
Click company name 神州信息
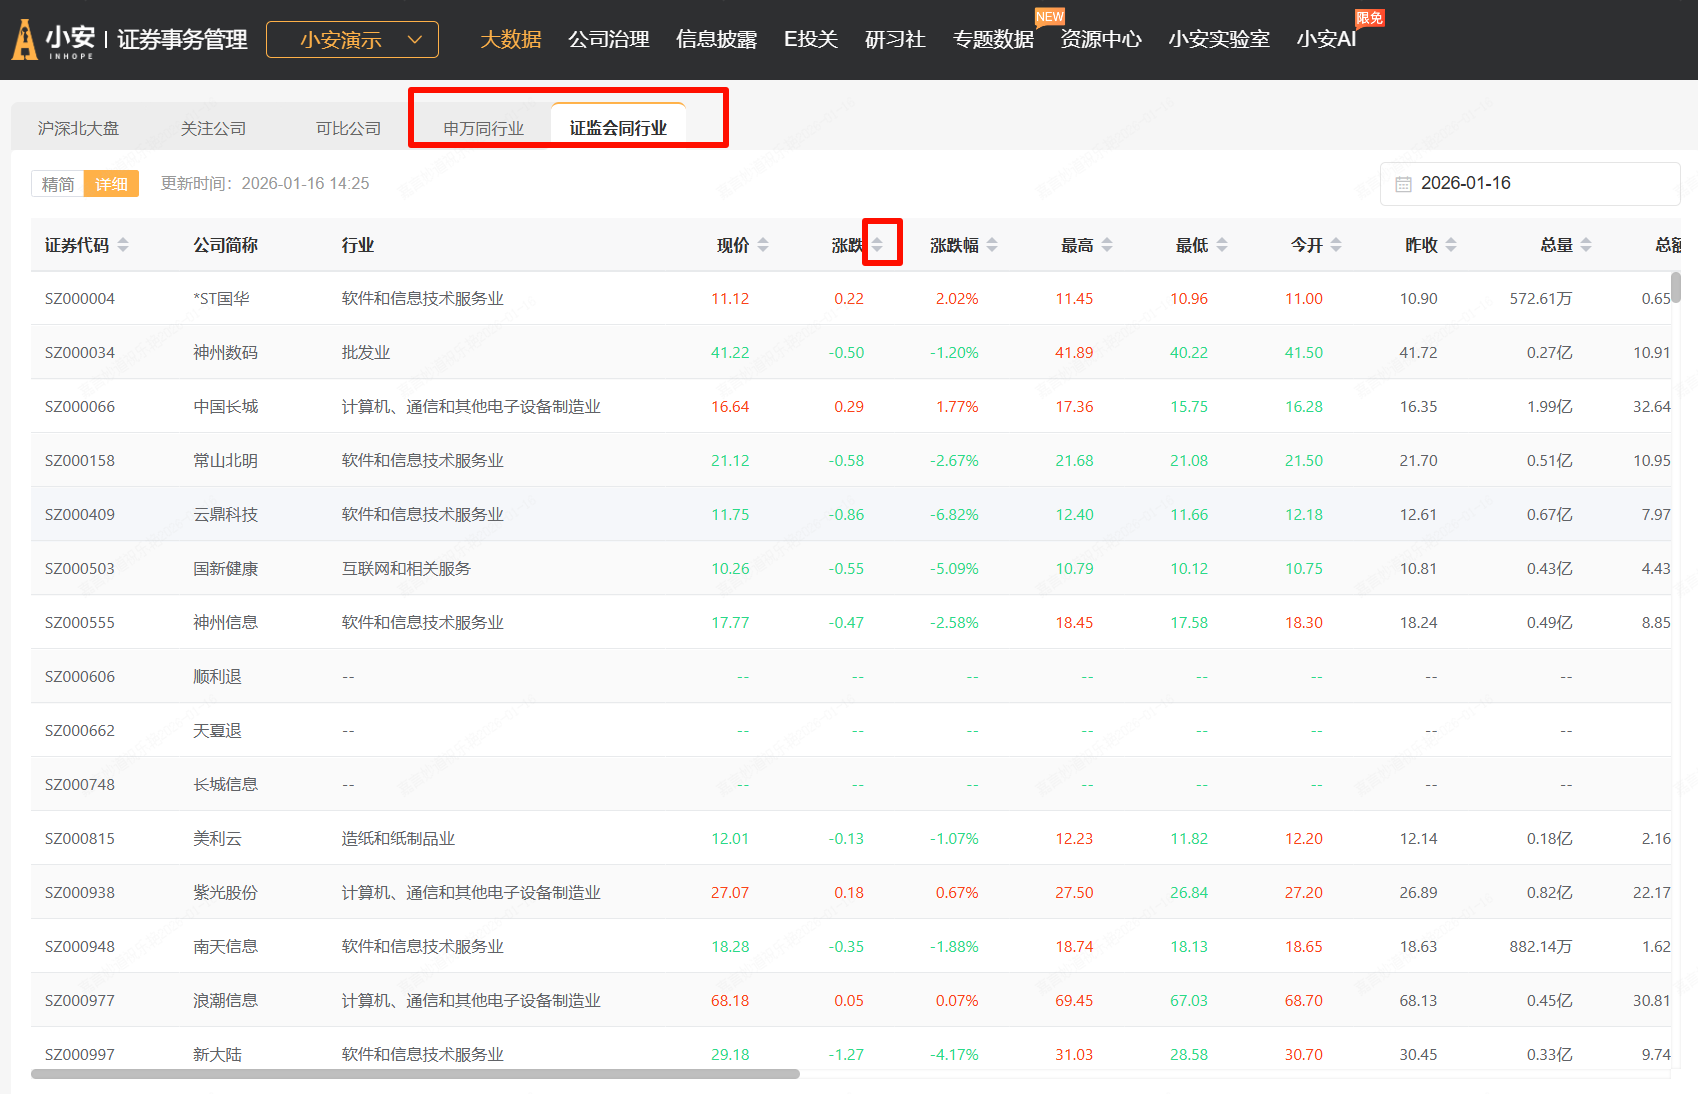[225, 622]
